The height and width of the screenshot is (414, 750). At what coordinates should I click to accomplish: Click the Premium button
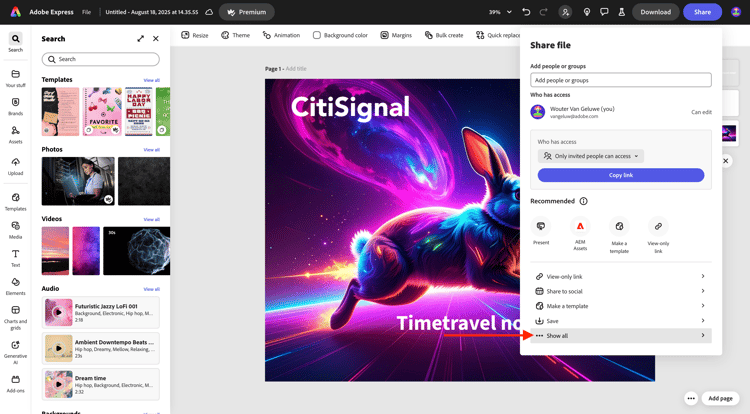tap(247, 12)
